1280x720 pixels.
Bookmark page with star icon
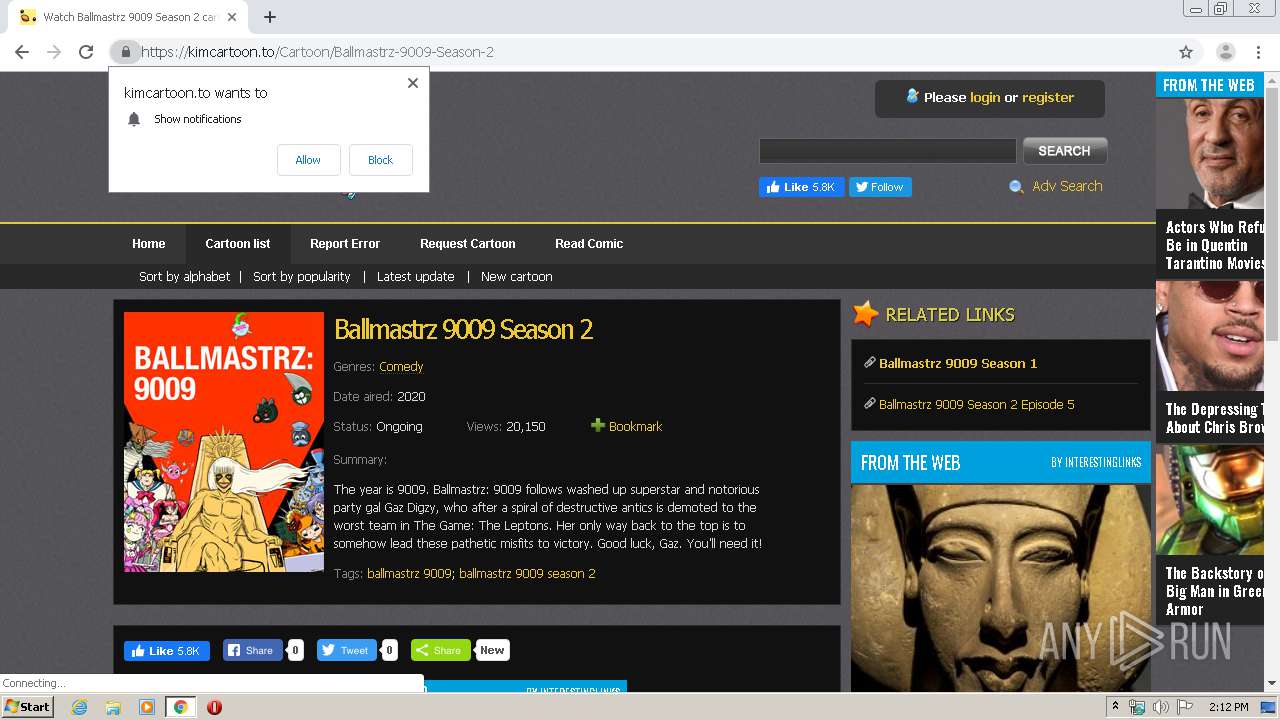click(x=1186, y=52)
